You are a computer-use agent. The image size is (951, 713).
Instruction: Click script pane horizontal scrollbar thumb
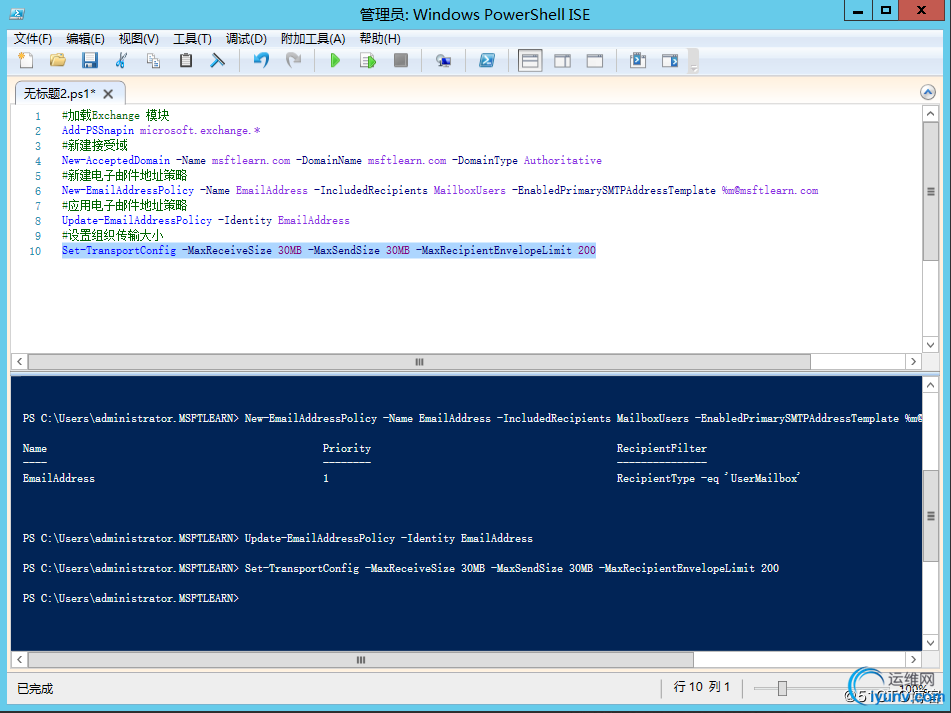419,361
